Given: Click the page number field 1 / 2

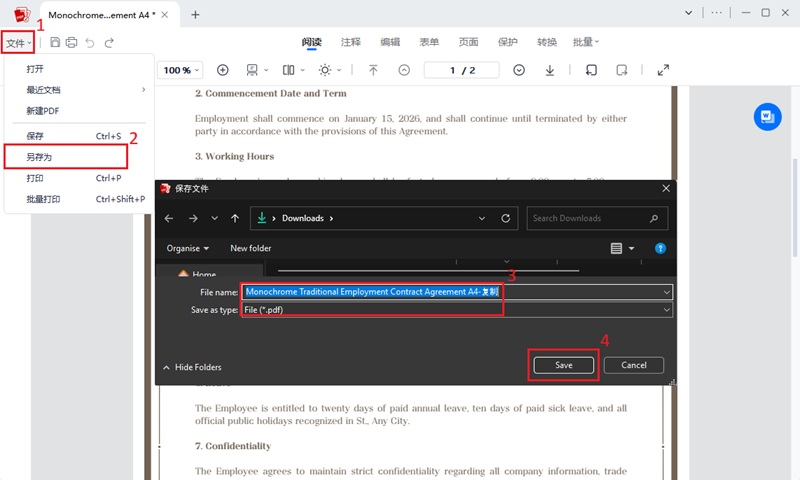Looking at the screenshot, I should (x=462, y=70).
